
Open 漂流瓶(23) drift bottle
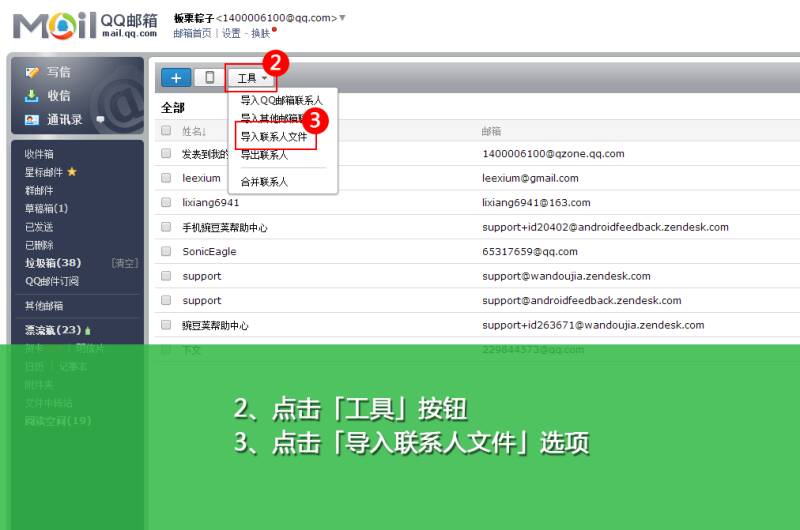click(53, 331)
